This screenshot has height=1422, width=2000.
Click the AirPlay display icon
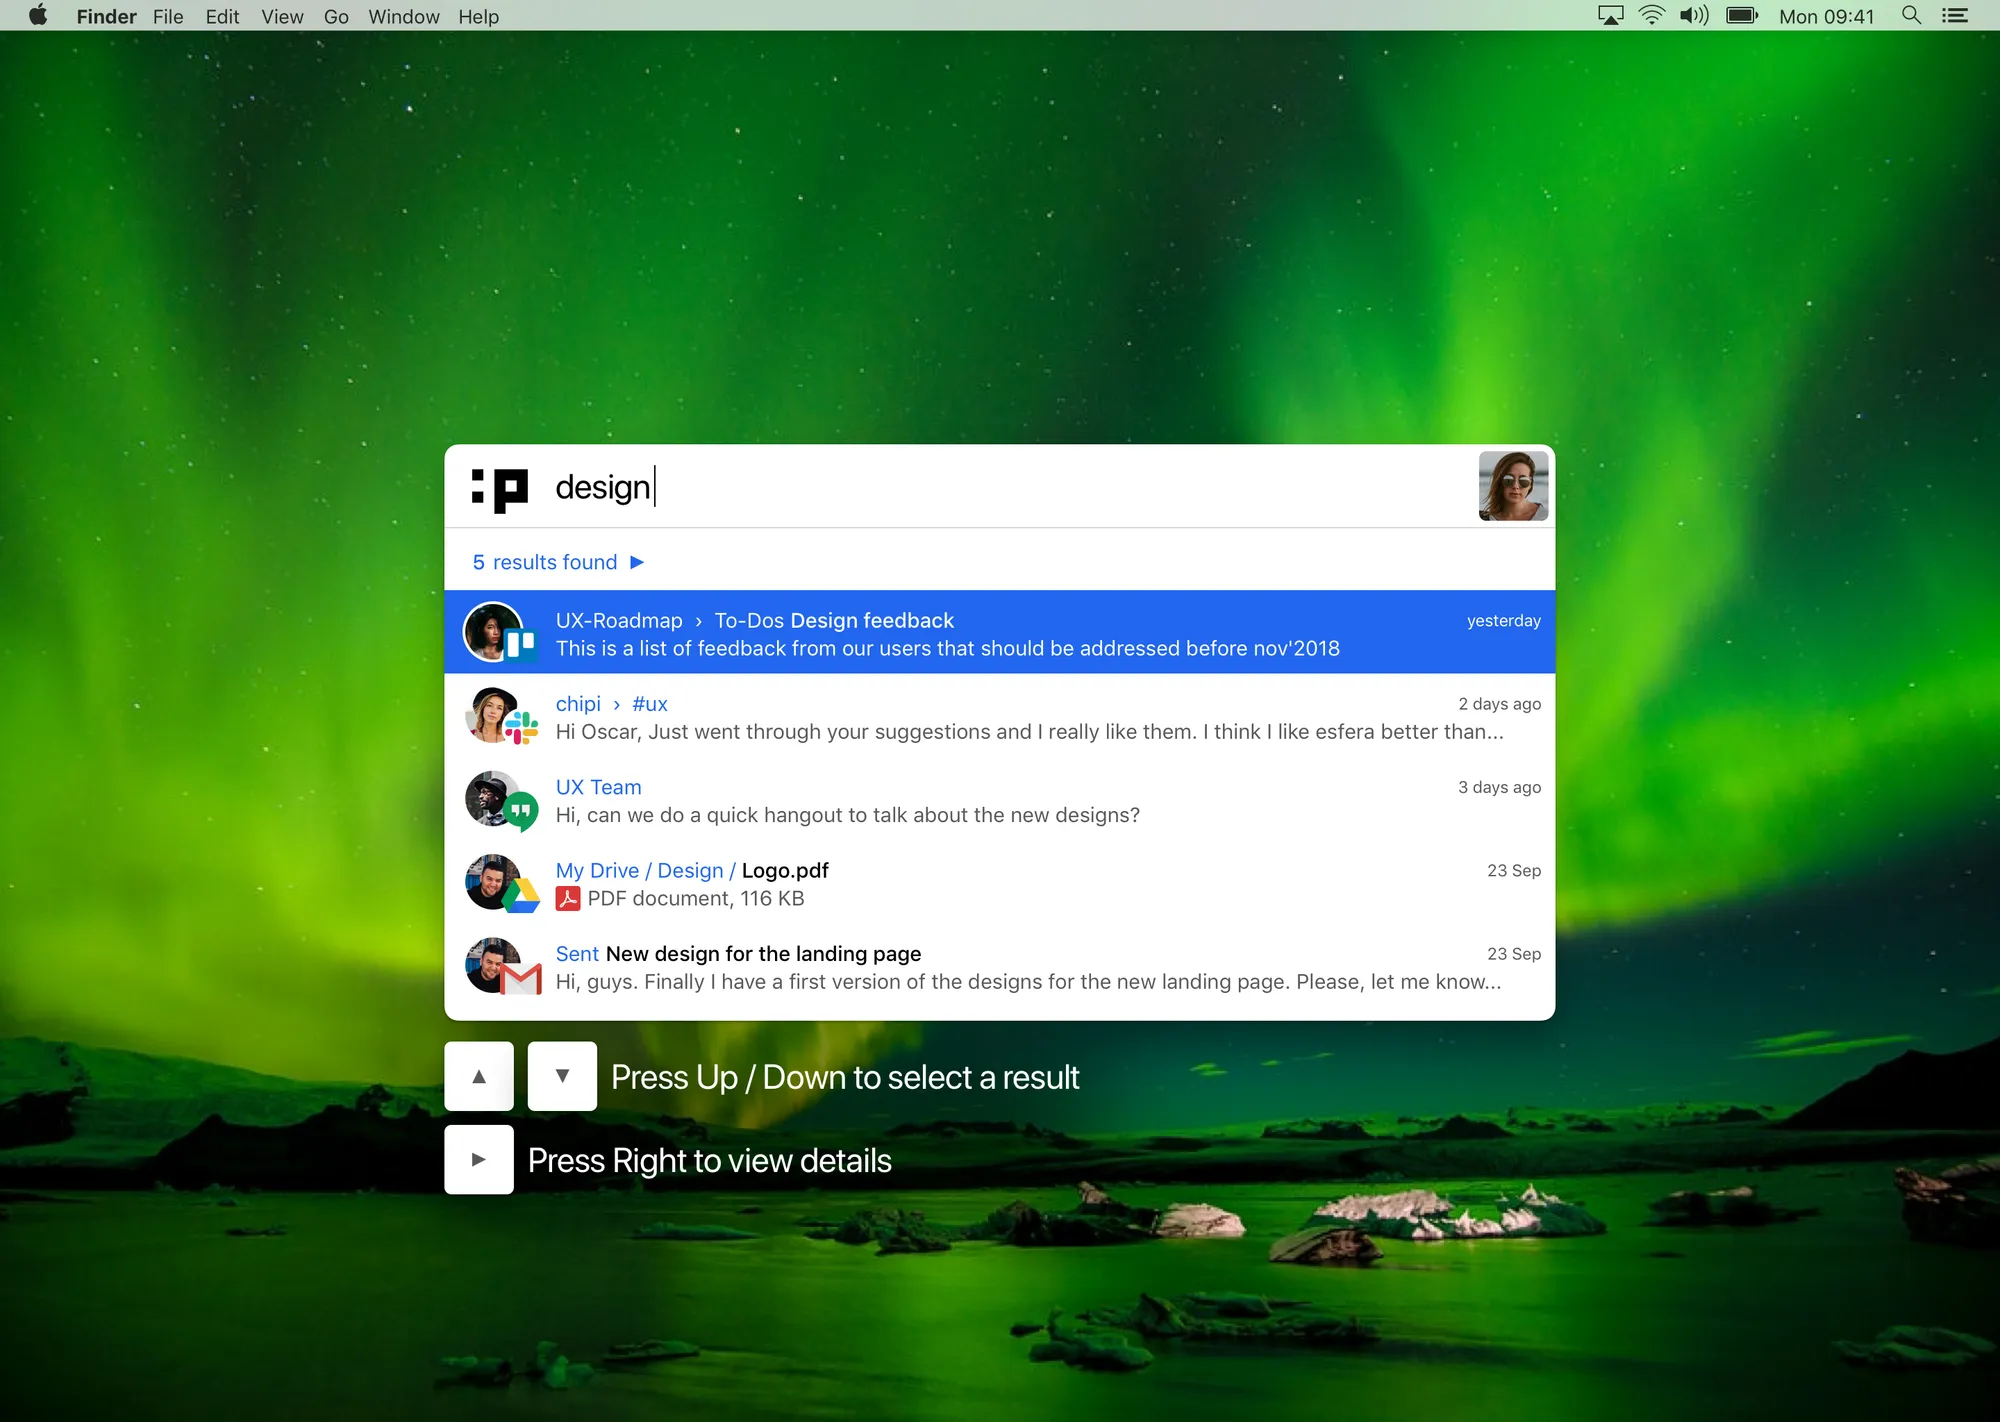click(1610, 16)
